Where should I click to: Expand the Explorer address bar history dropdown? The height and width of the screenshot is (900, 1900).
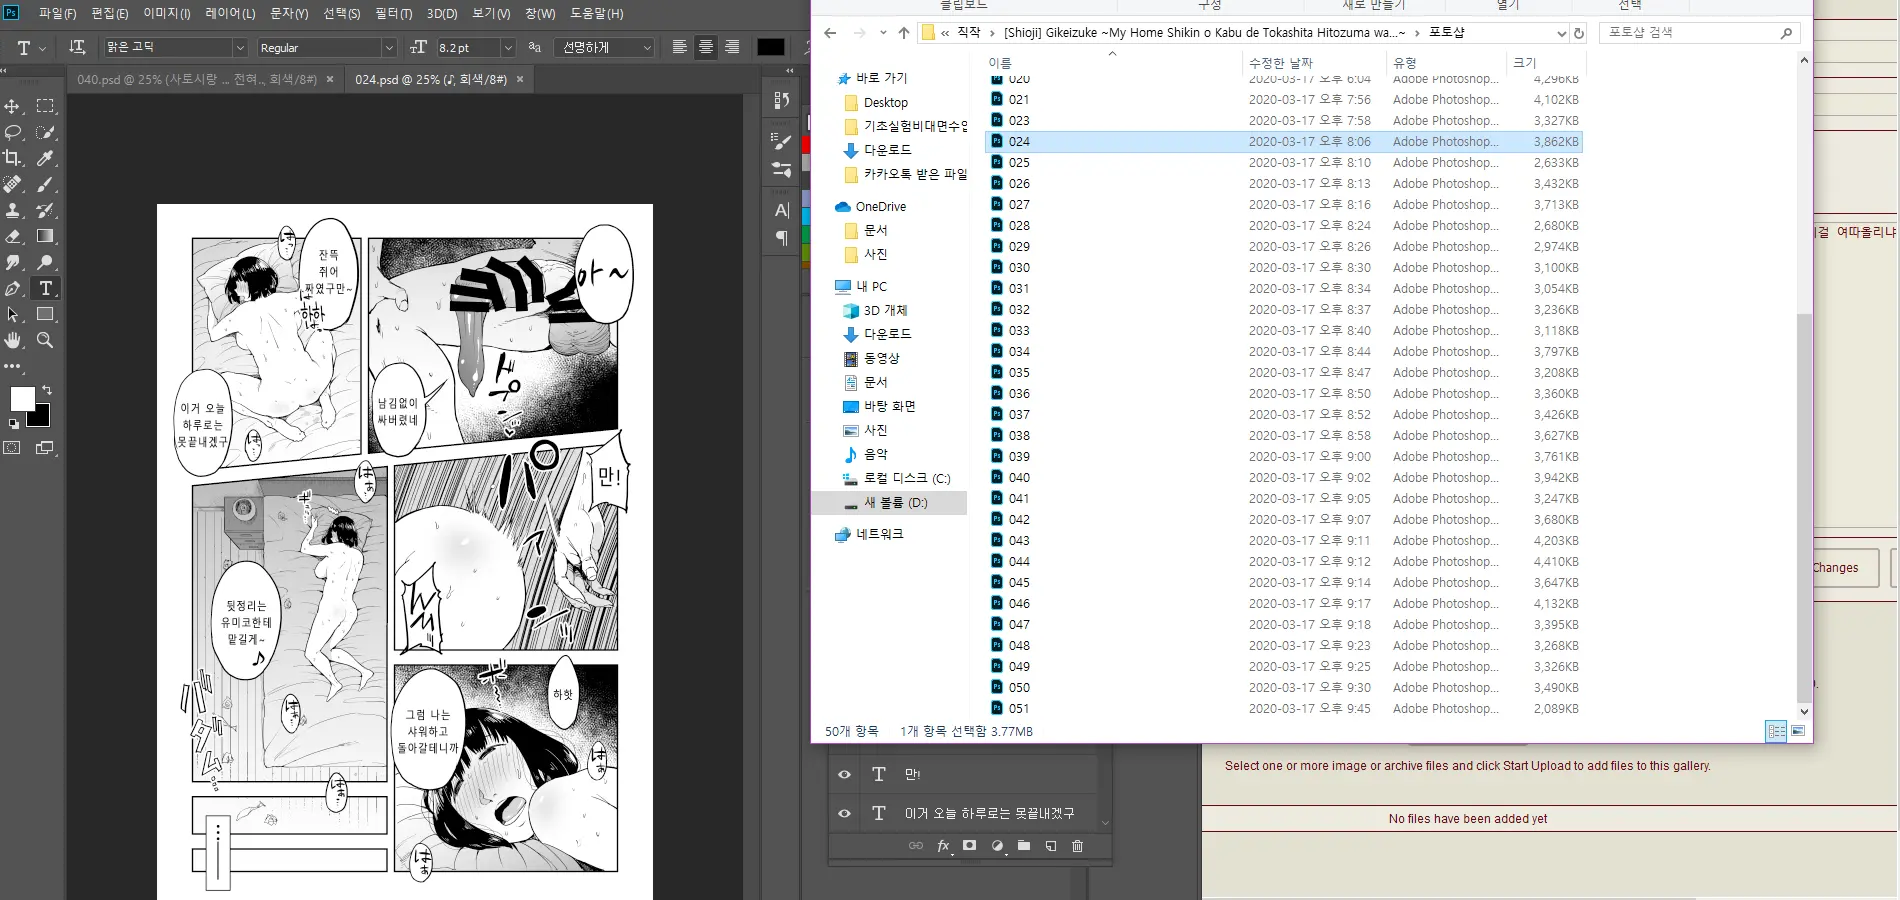(x=1561, y=33)
